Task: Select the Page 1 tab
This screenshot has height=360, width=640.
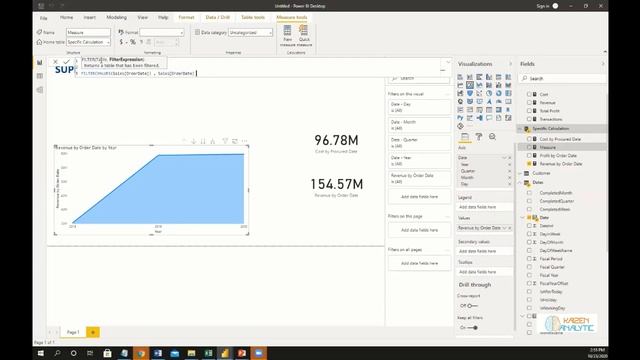Action: [73, 332]
